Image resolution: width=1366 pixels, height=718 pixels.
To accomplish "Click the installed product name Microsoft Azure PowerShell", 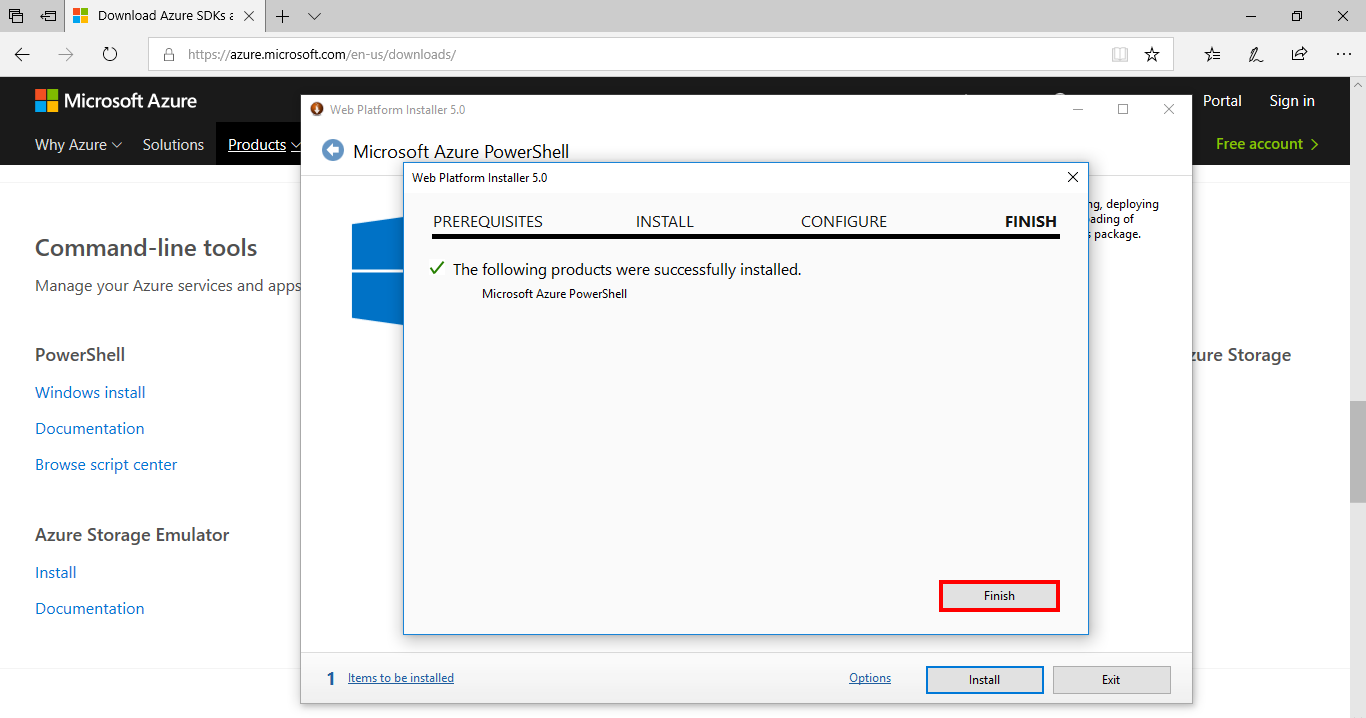I will (554, 294).
